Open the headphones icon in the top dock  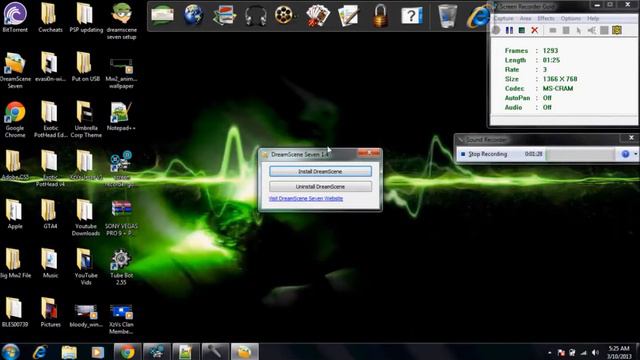256,16
